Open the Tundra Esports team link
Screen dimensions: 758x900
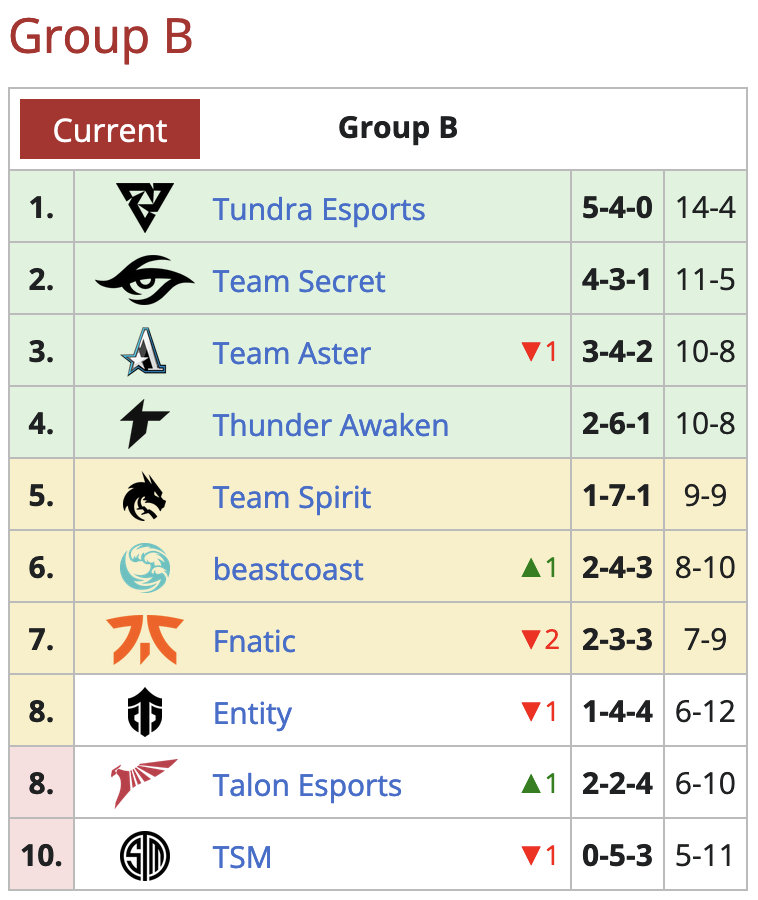tap(319, 210)
